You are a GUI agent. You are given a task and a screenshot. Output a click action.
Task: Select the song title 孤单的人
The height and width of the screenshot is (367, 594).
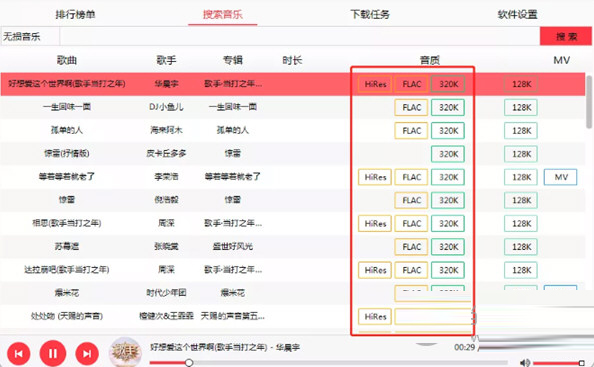pos(67,130)
